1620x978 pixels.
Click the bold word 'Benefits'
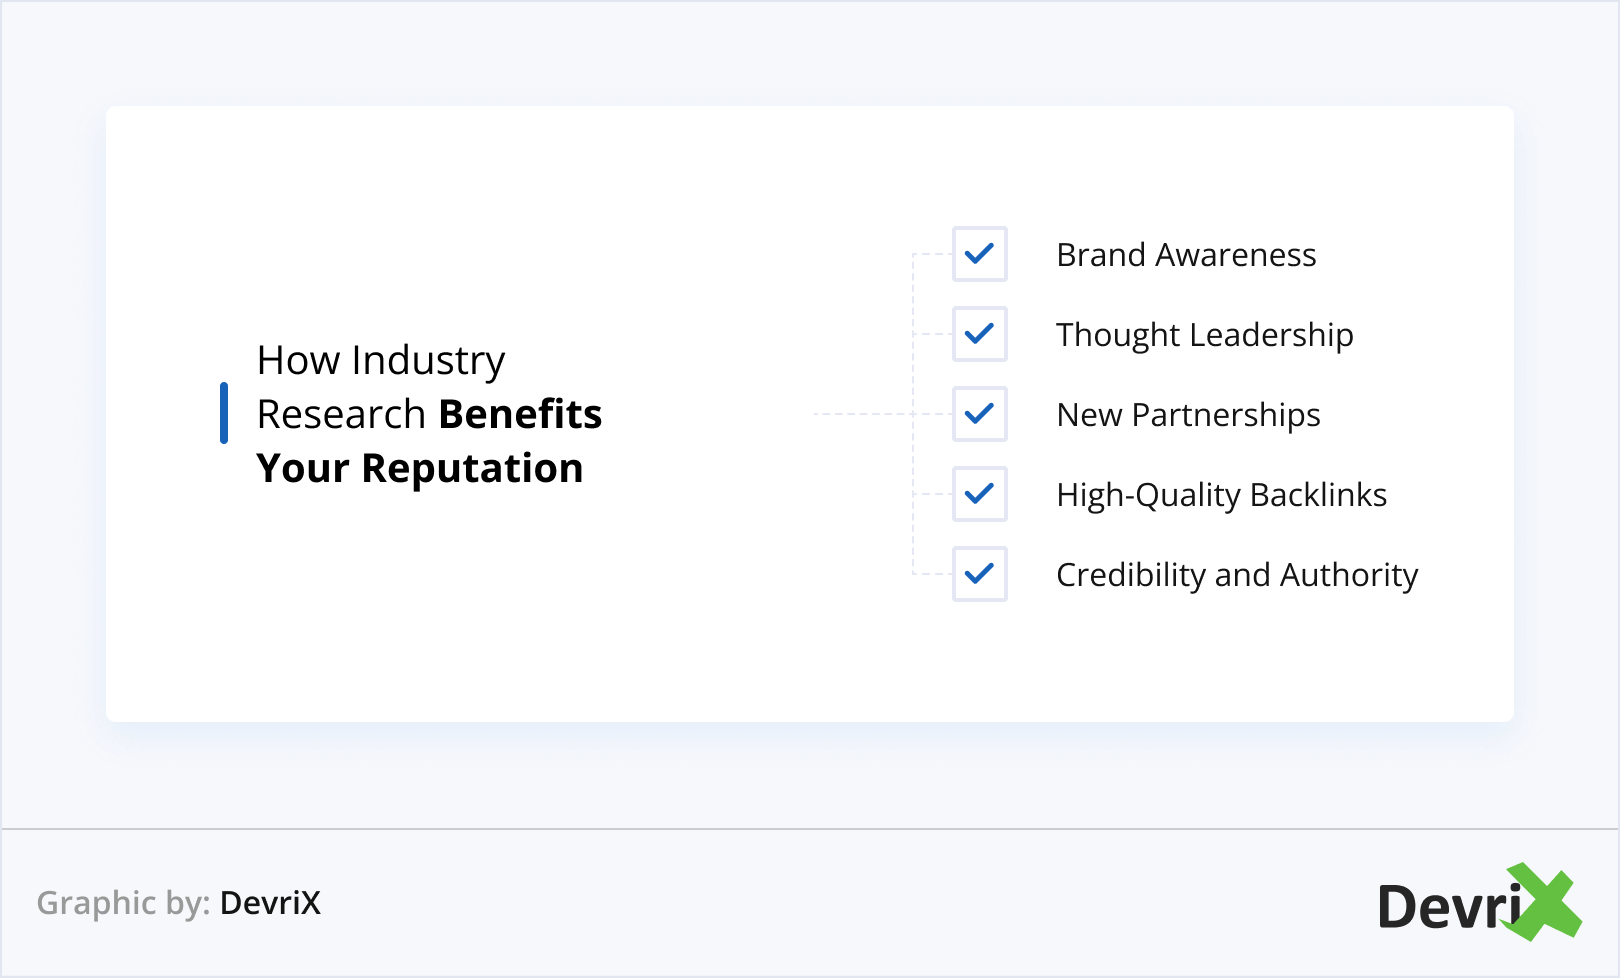pyautogui.click(x=520, y=414)
